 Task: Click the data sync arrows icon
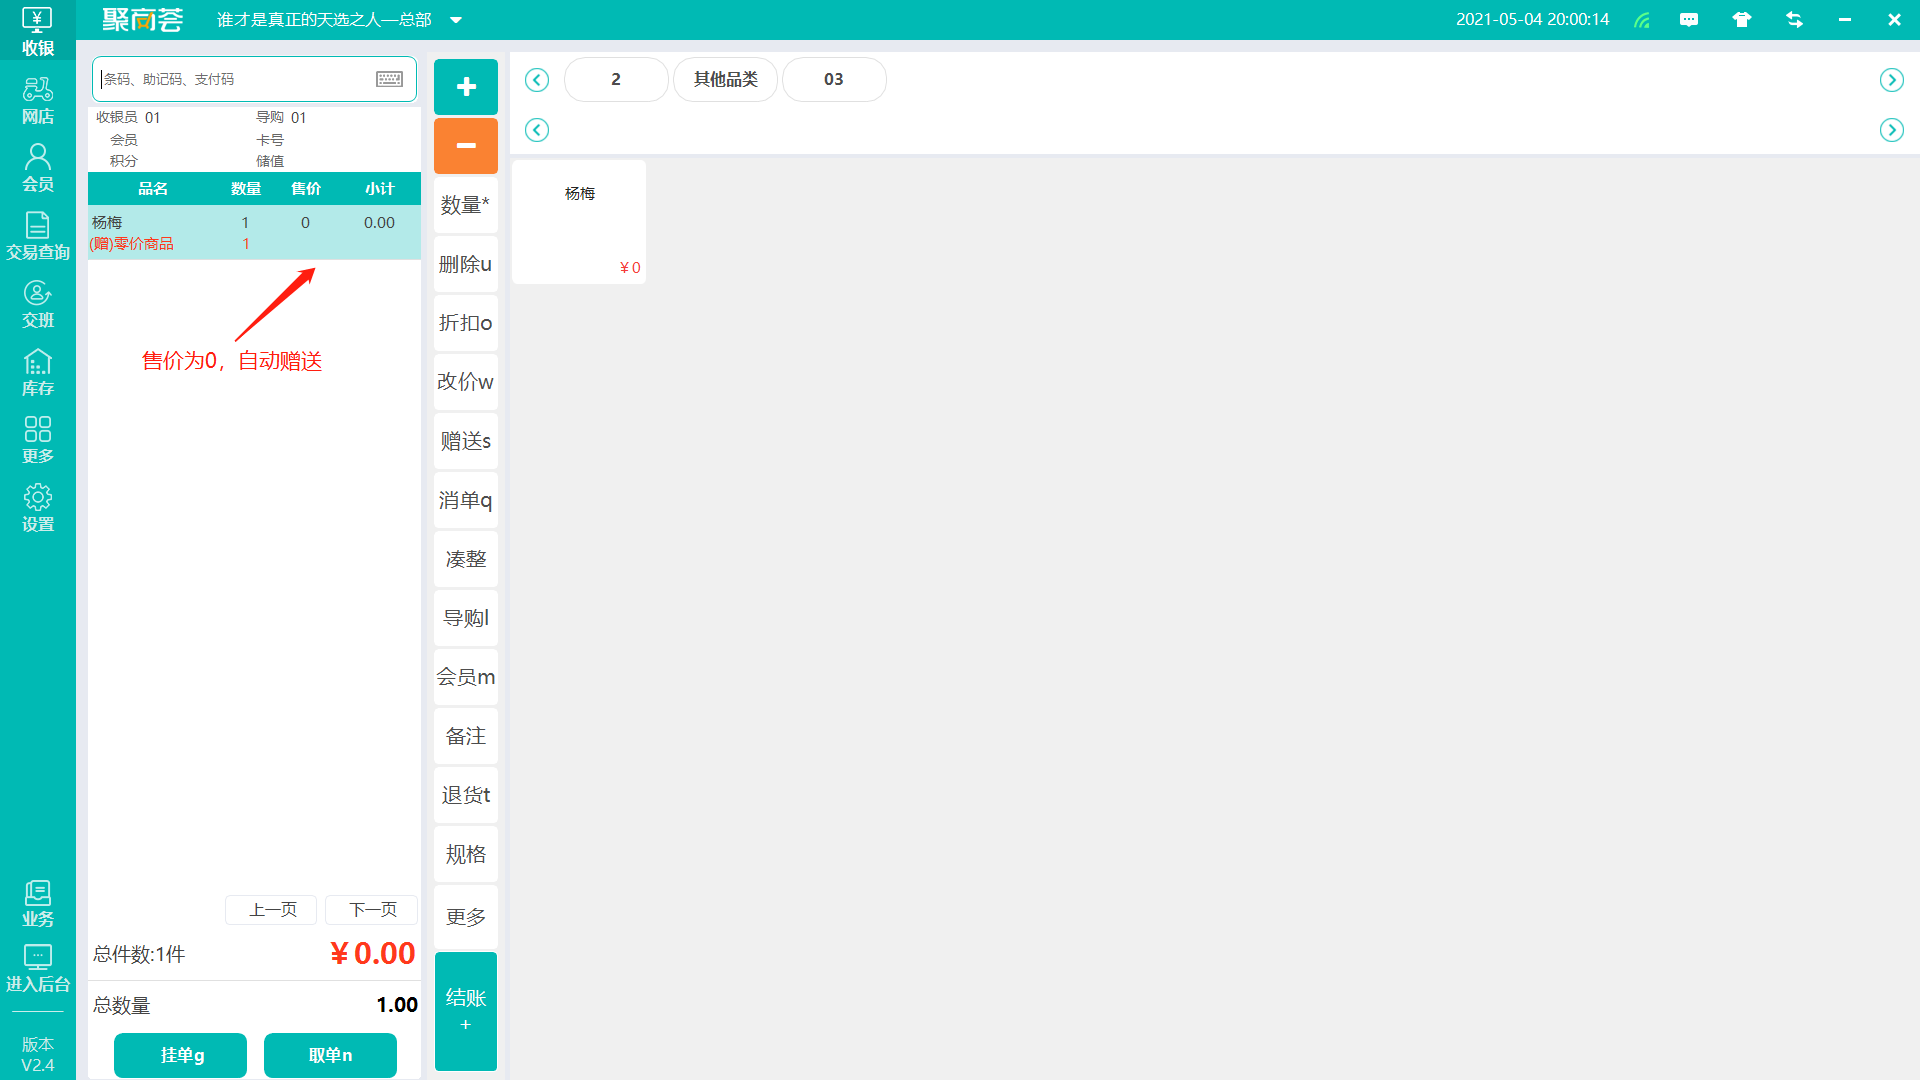pos(1794,20)
